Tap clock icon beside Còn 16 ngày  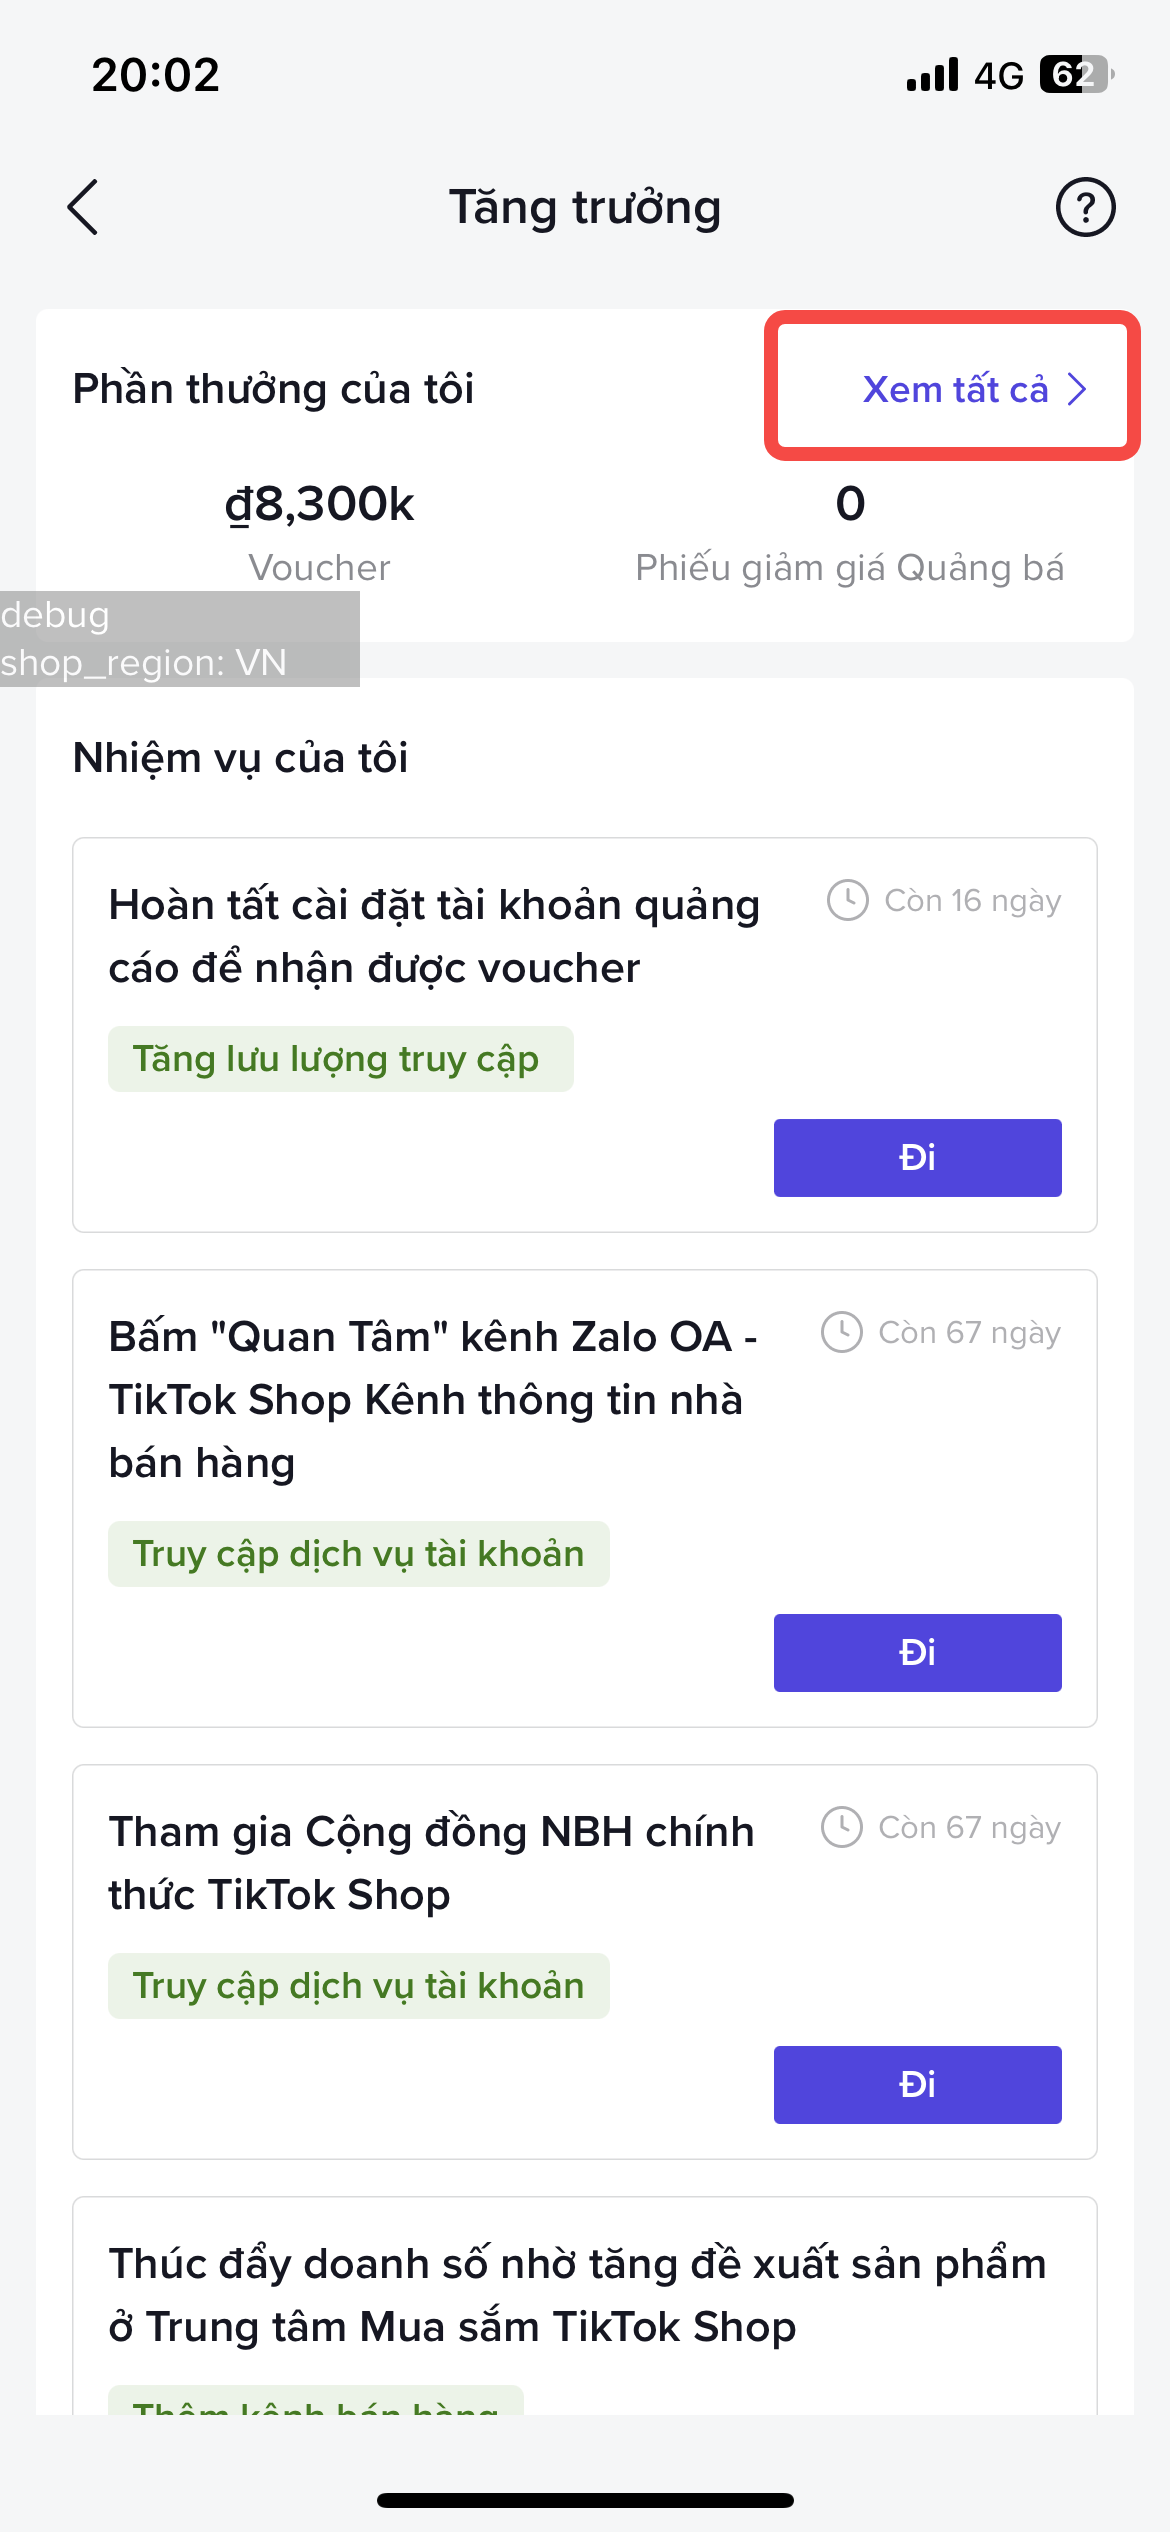click(847, 900)
